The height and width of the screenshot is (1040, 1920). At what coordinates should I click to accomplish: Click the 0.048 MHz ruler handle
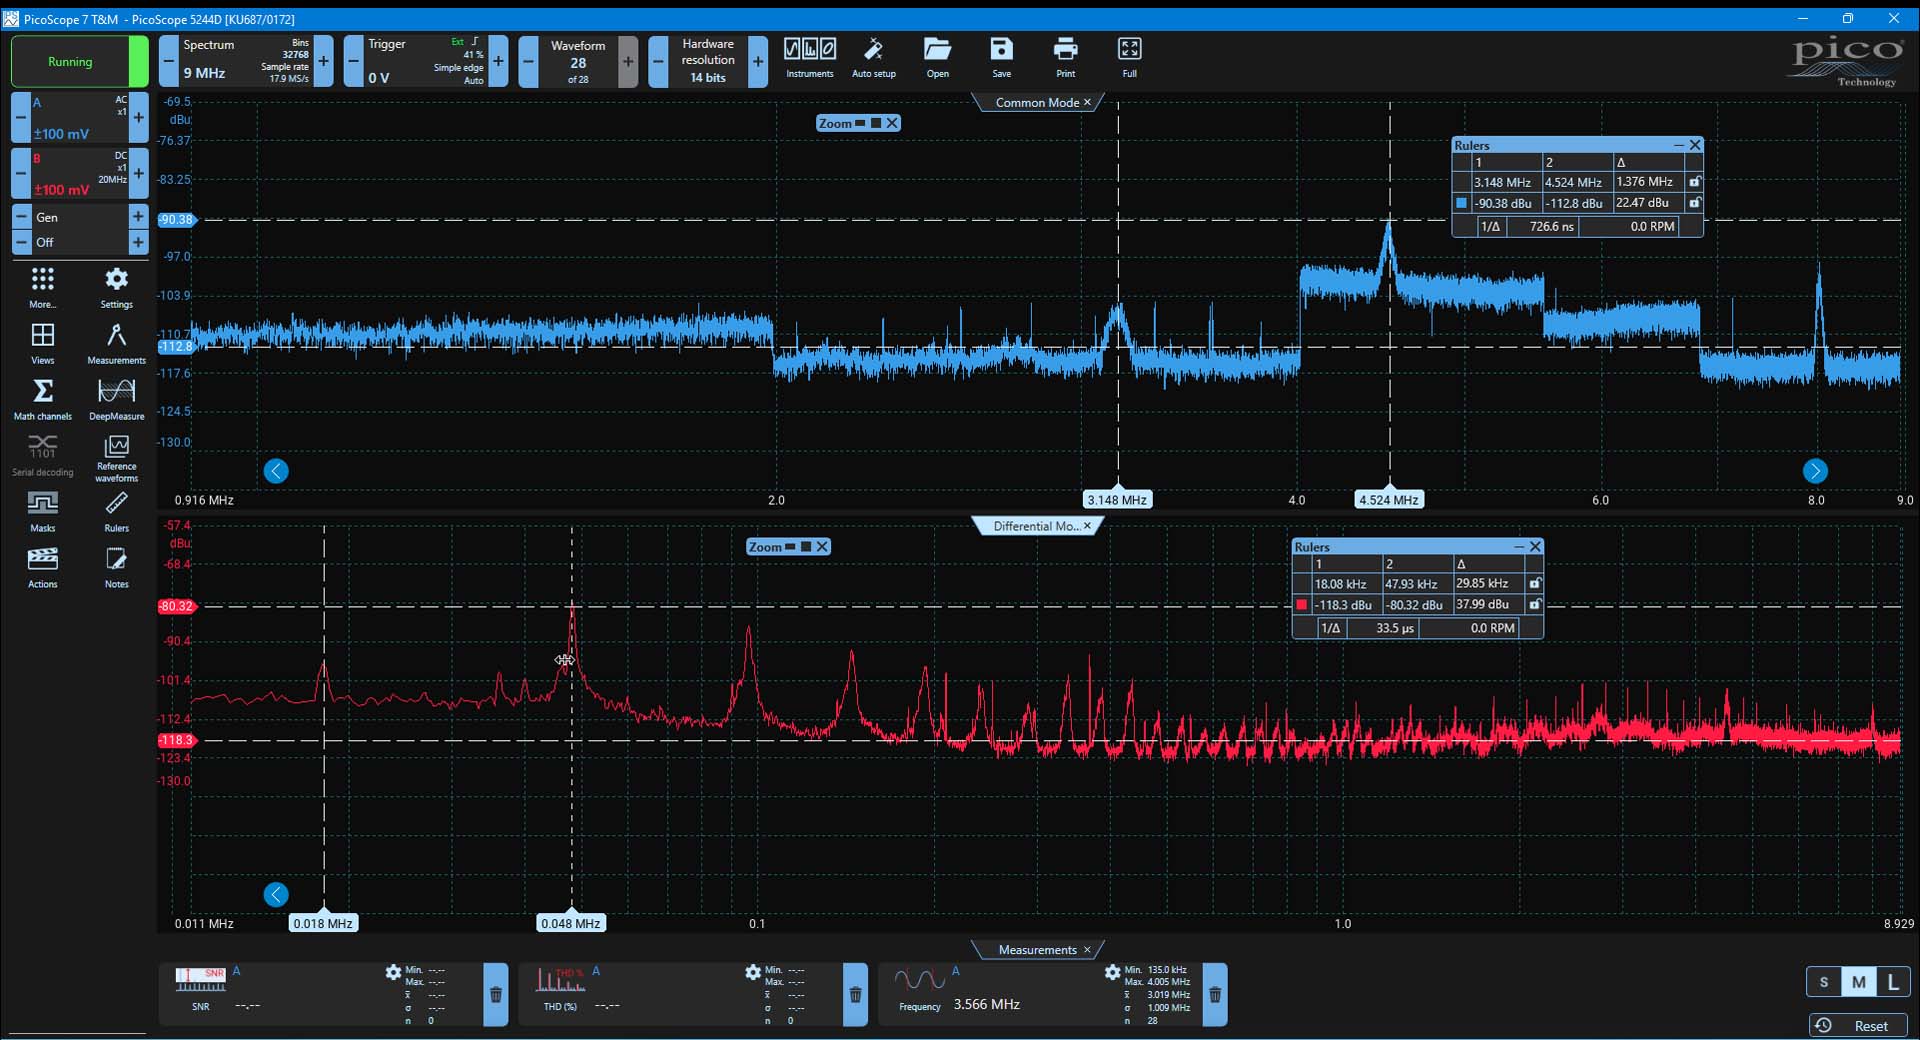coord(570,923)
